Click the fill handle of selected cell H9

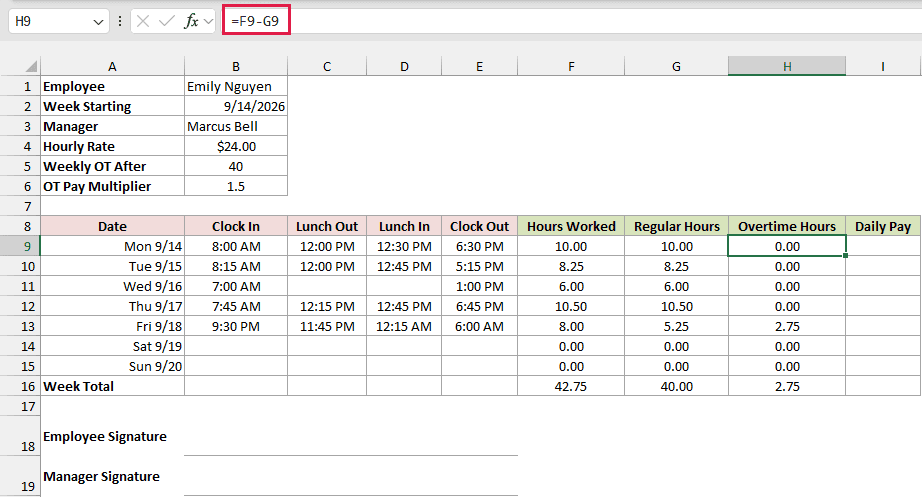pos(846,256)
